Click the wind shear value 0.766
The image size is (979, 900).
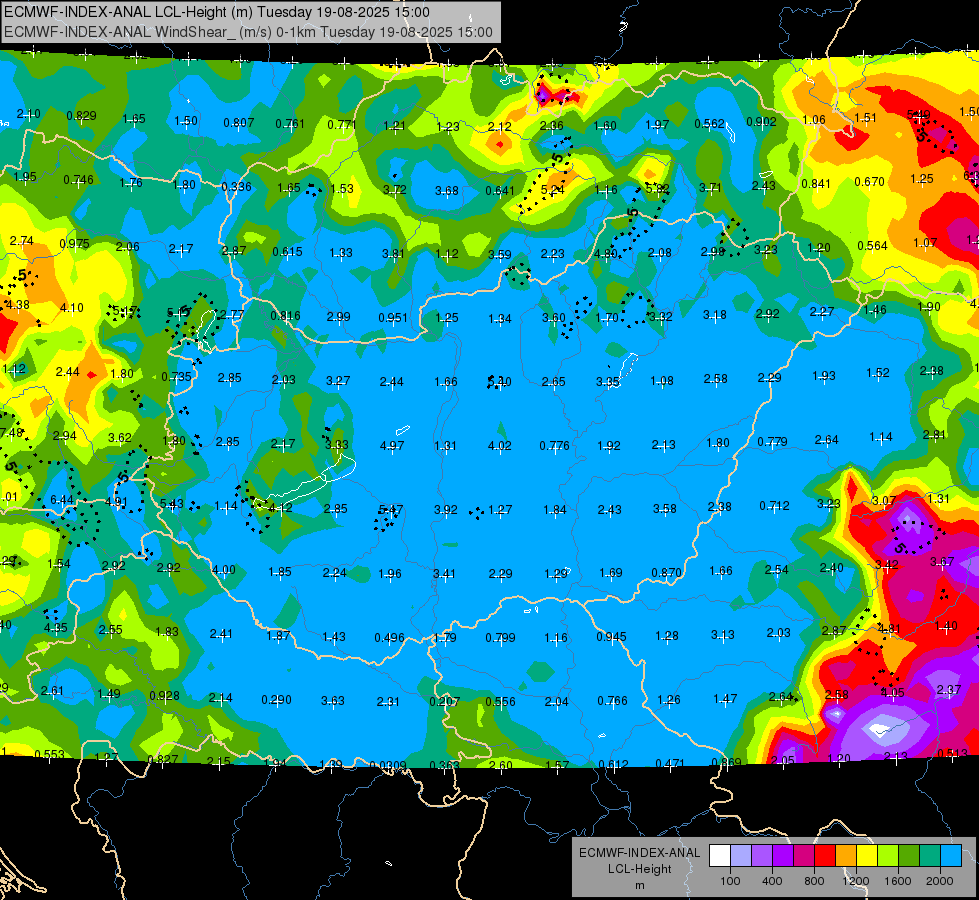coord(612,701)
